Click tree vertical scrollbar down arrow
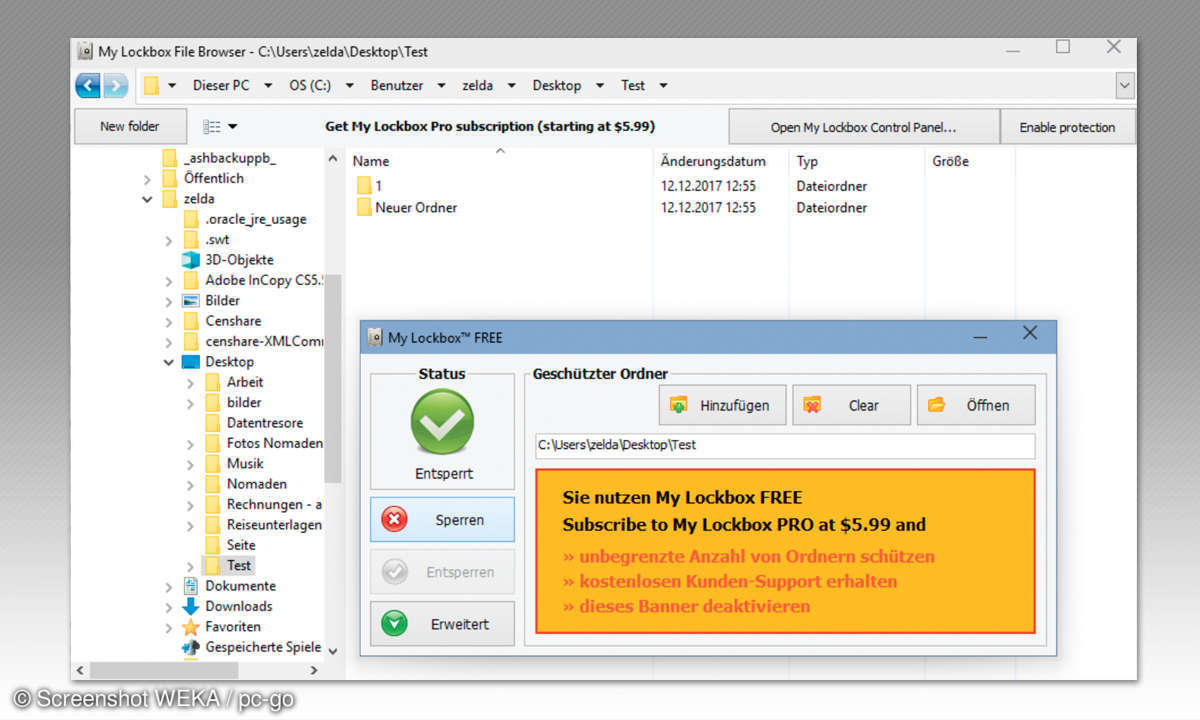This screenshot has width=1200, height=720. pos(333,650)
